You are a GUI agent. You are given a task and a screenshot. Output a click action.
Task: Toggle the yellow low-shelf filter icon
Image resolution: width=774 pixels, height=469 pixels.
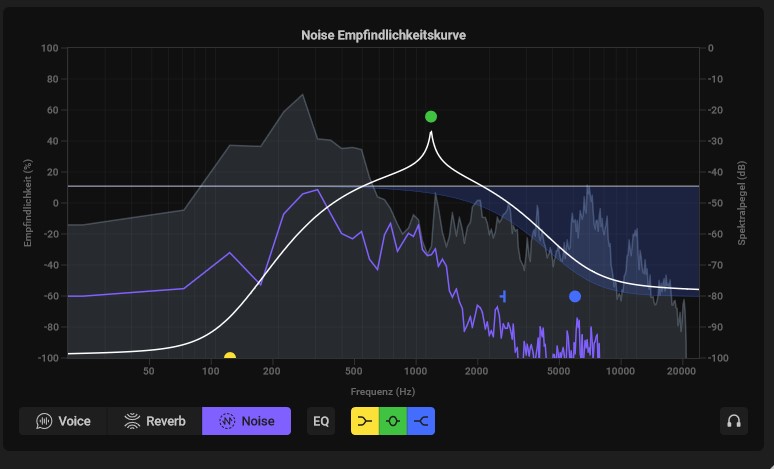[364, 421]
